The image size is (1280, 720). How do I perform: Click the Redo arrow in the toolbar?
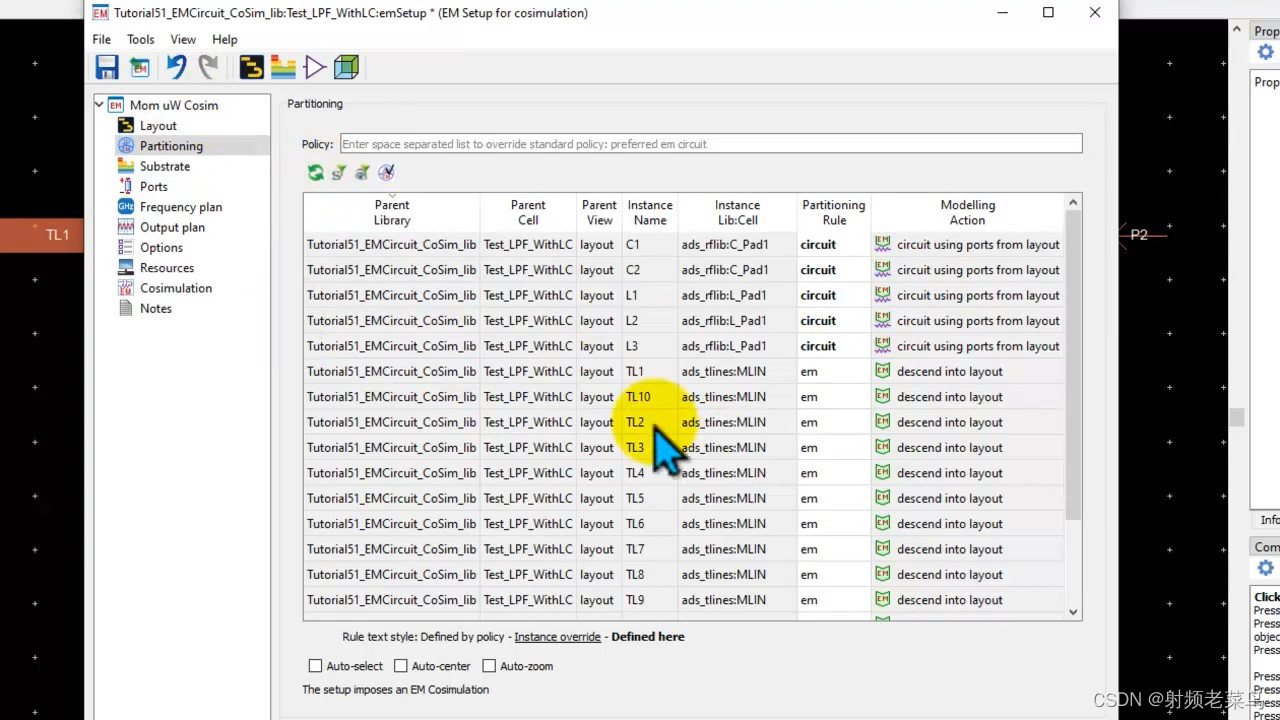pos(207,66)
